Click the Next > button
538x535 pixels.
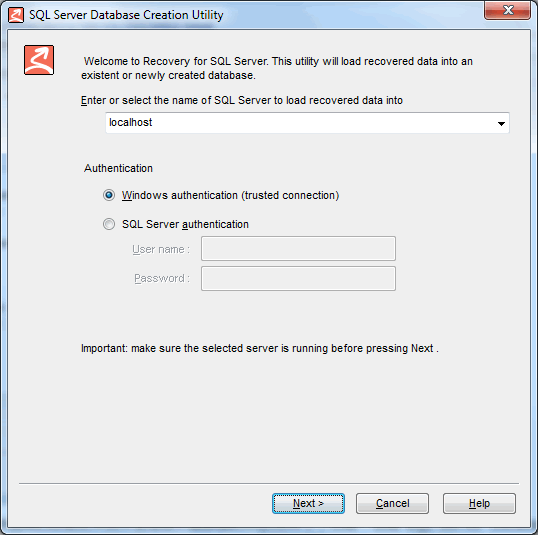pyautogui.click(x=308, y=503)
